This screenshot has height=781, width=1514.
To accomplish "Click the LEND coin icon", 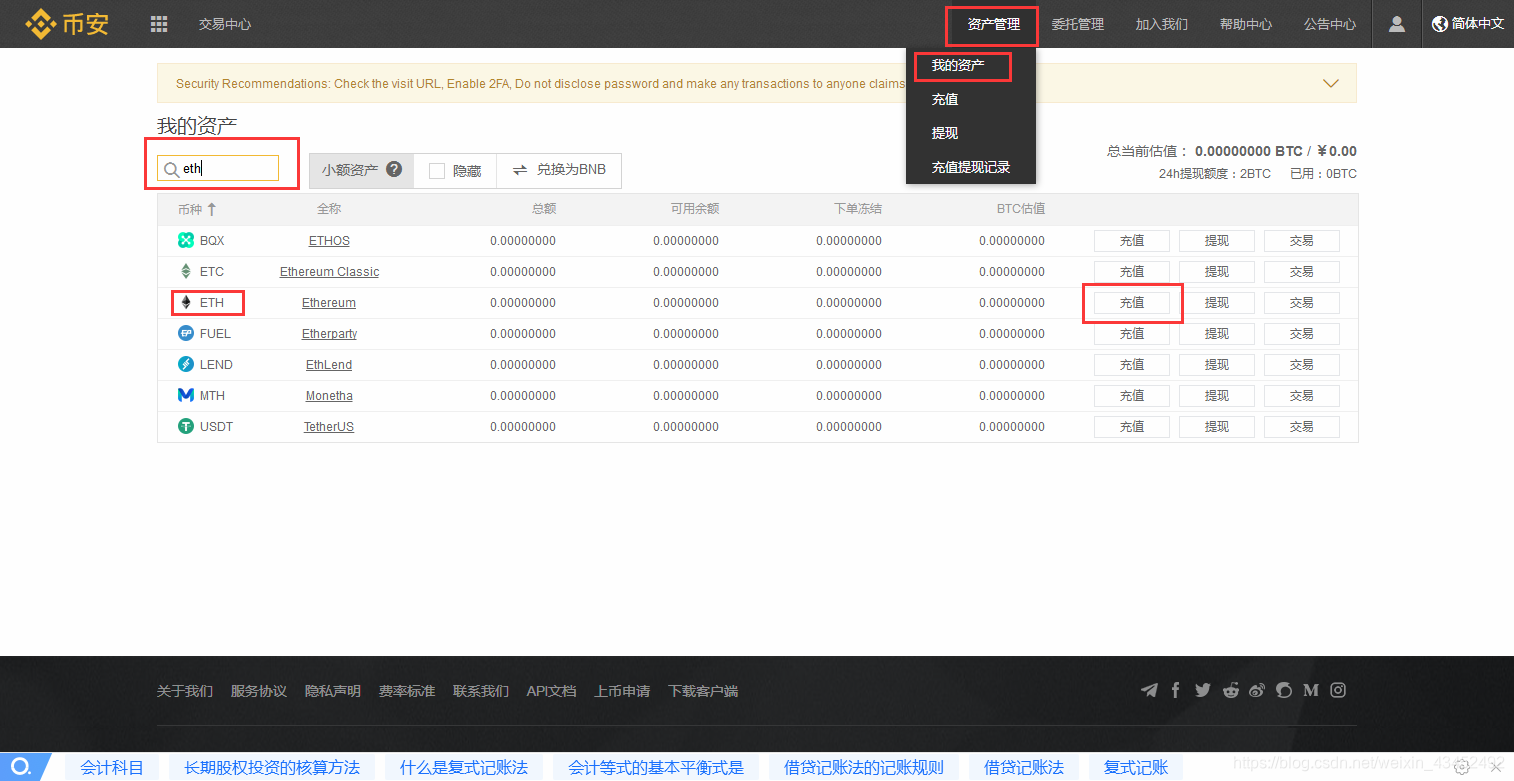I will point(185,364).
